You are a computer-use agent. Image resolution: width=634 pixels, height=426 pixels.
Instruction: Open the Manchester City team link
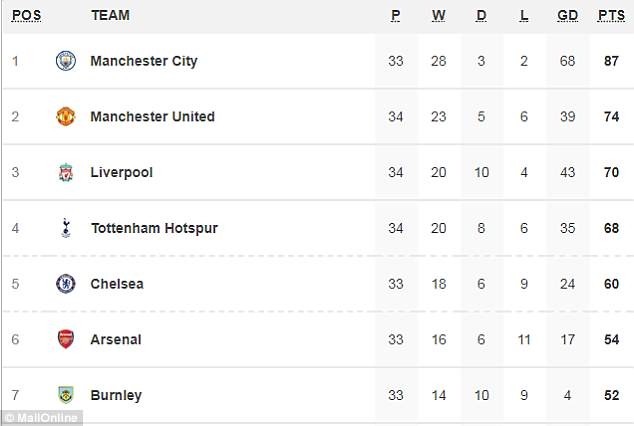coord(144,61)
